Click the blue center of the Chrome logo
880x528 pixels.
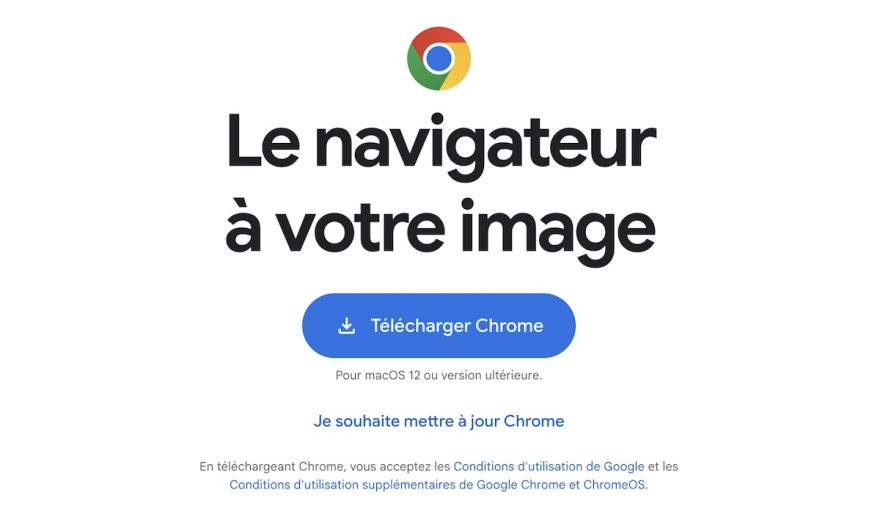click(439, 58)
